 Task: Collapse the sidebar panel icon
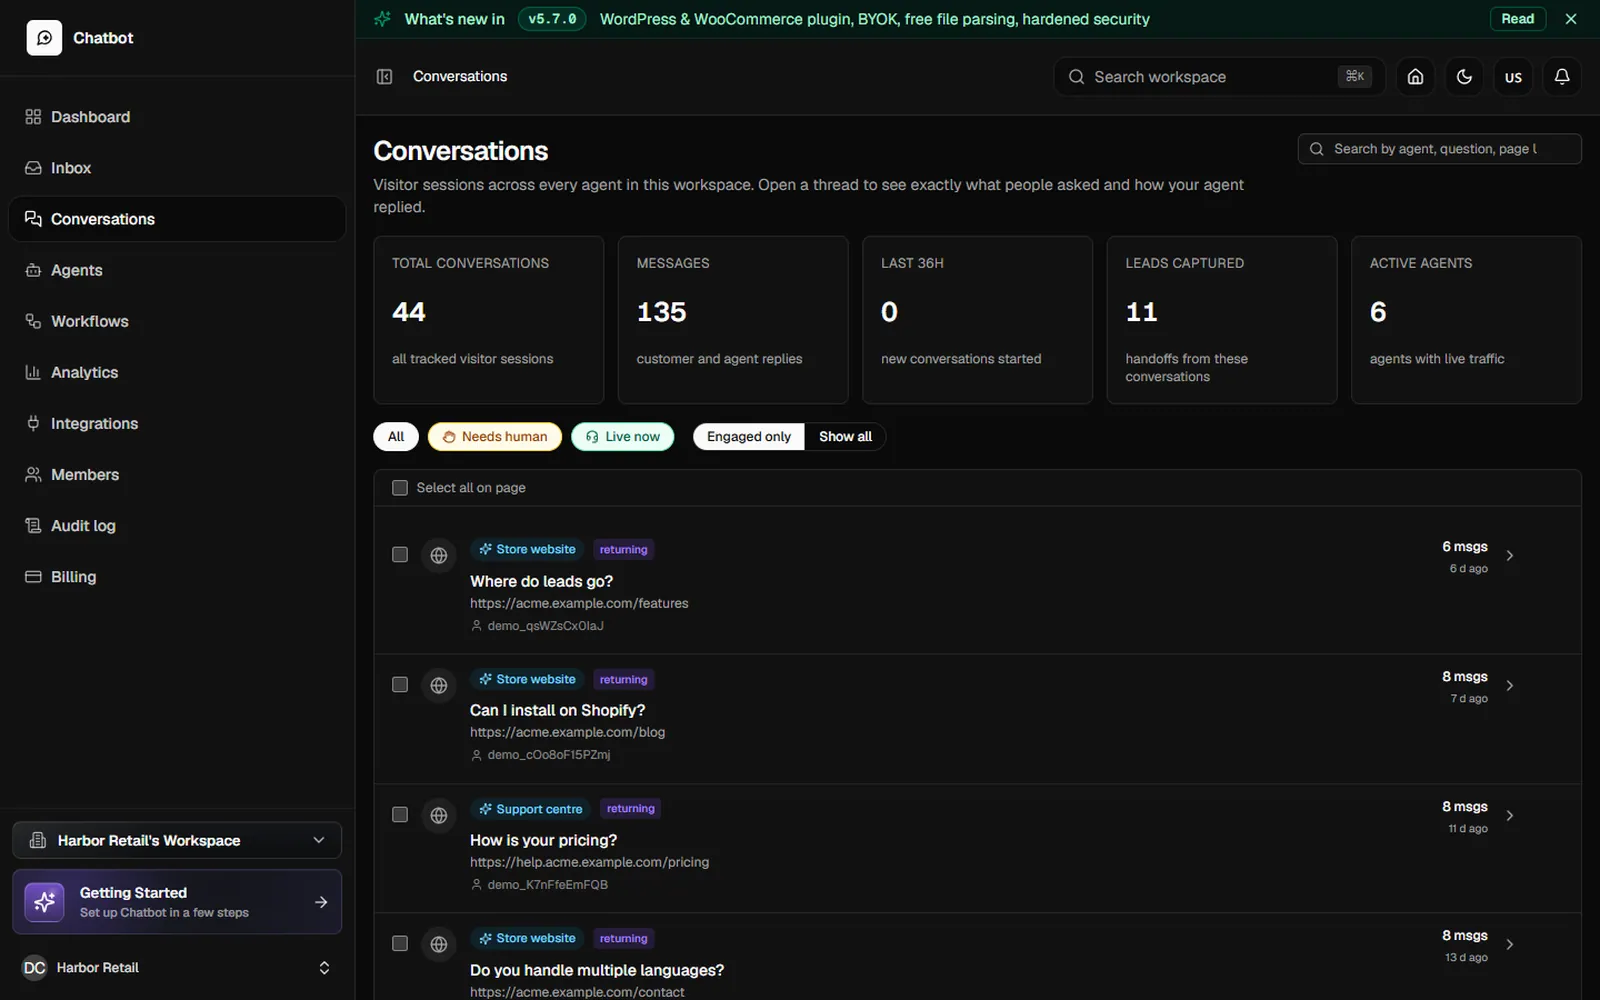tap(384, 77)
